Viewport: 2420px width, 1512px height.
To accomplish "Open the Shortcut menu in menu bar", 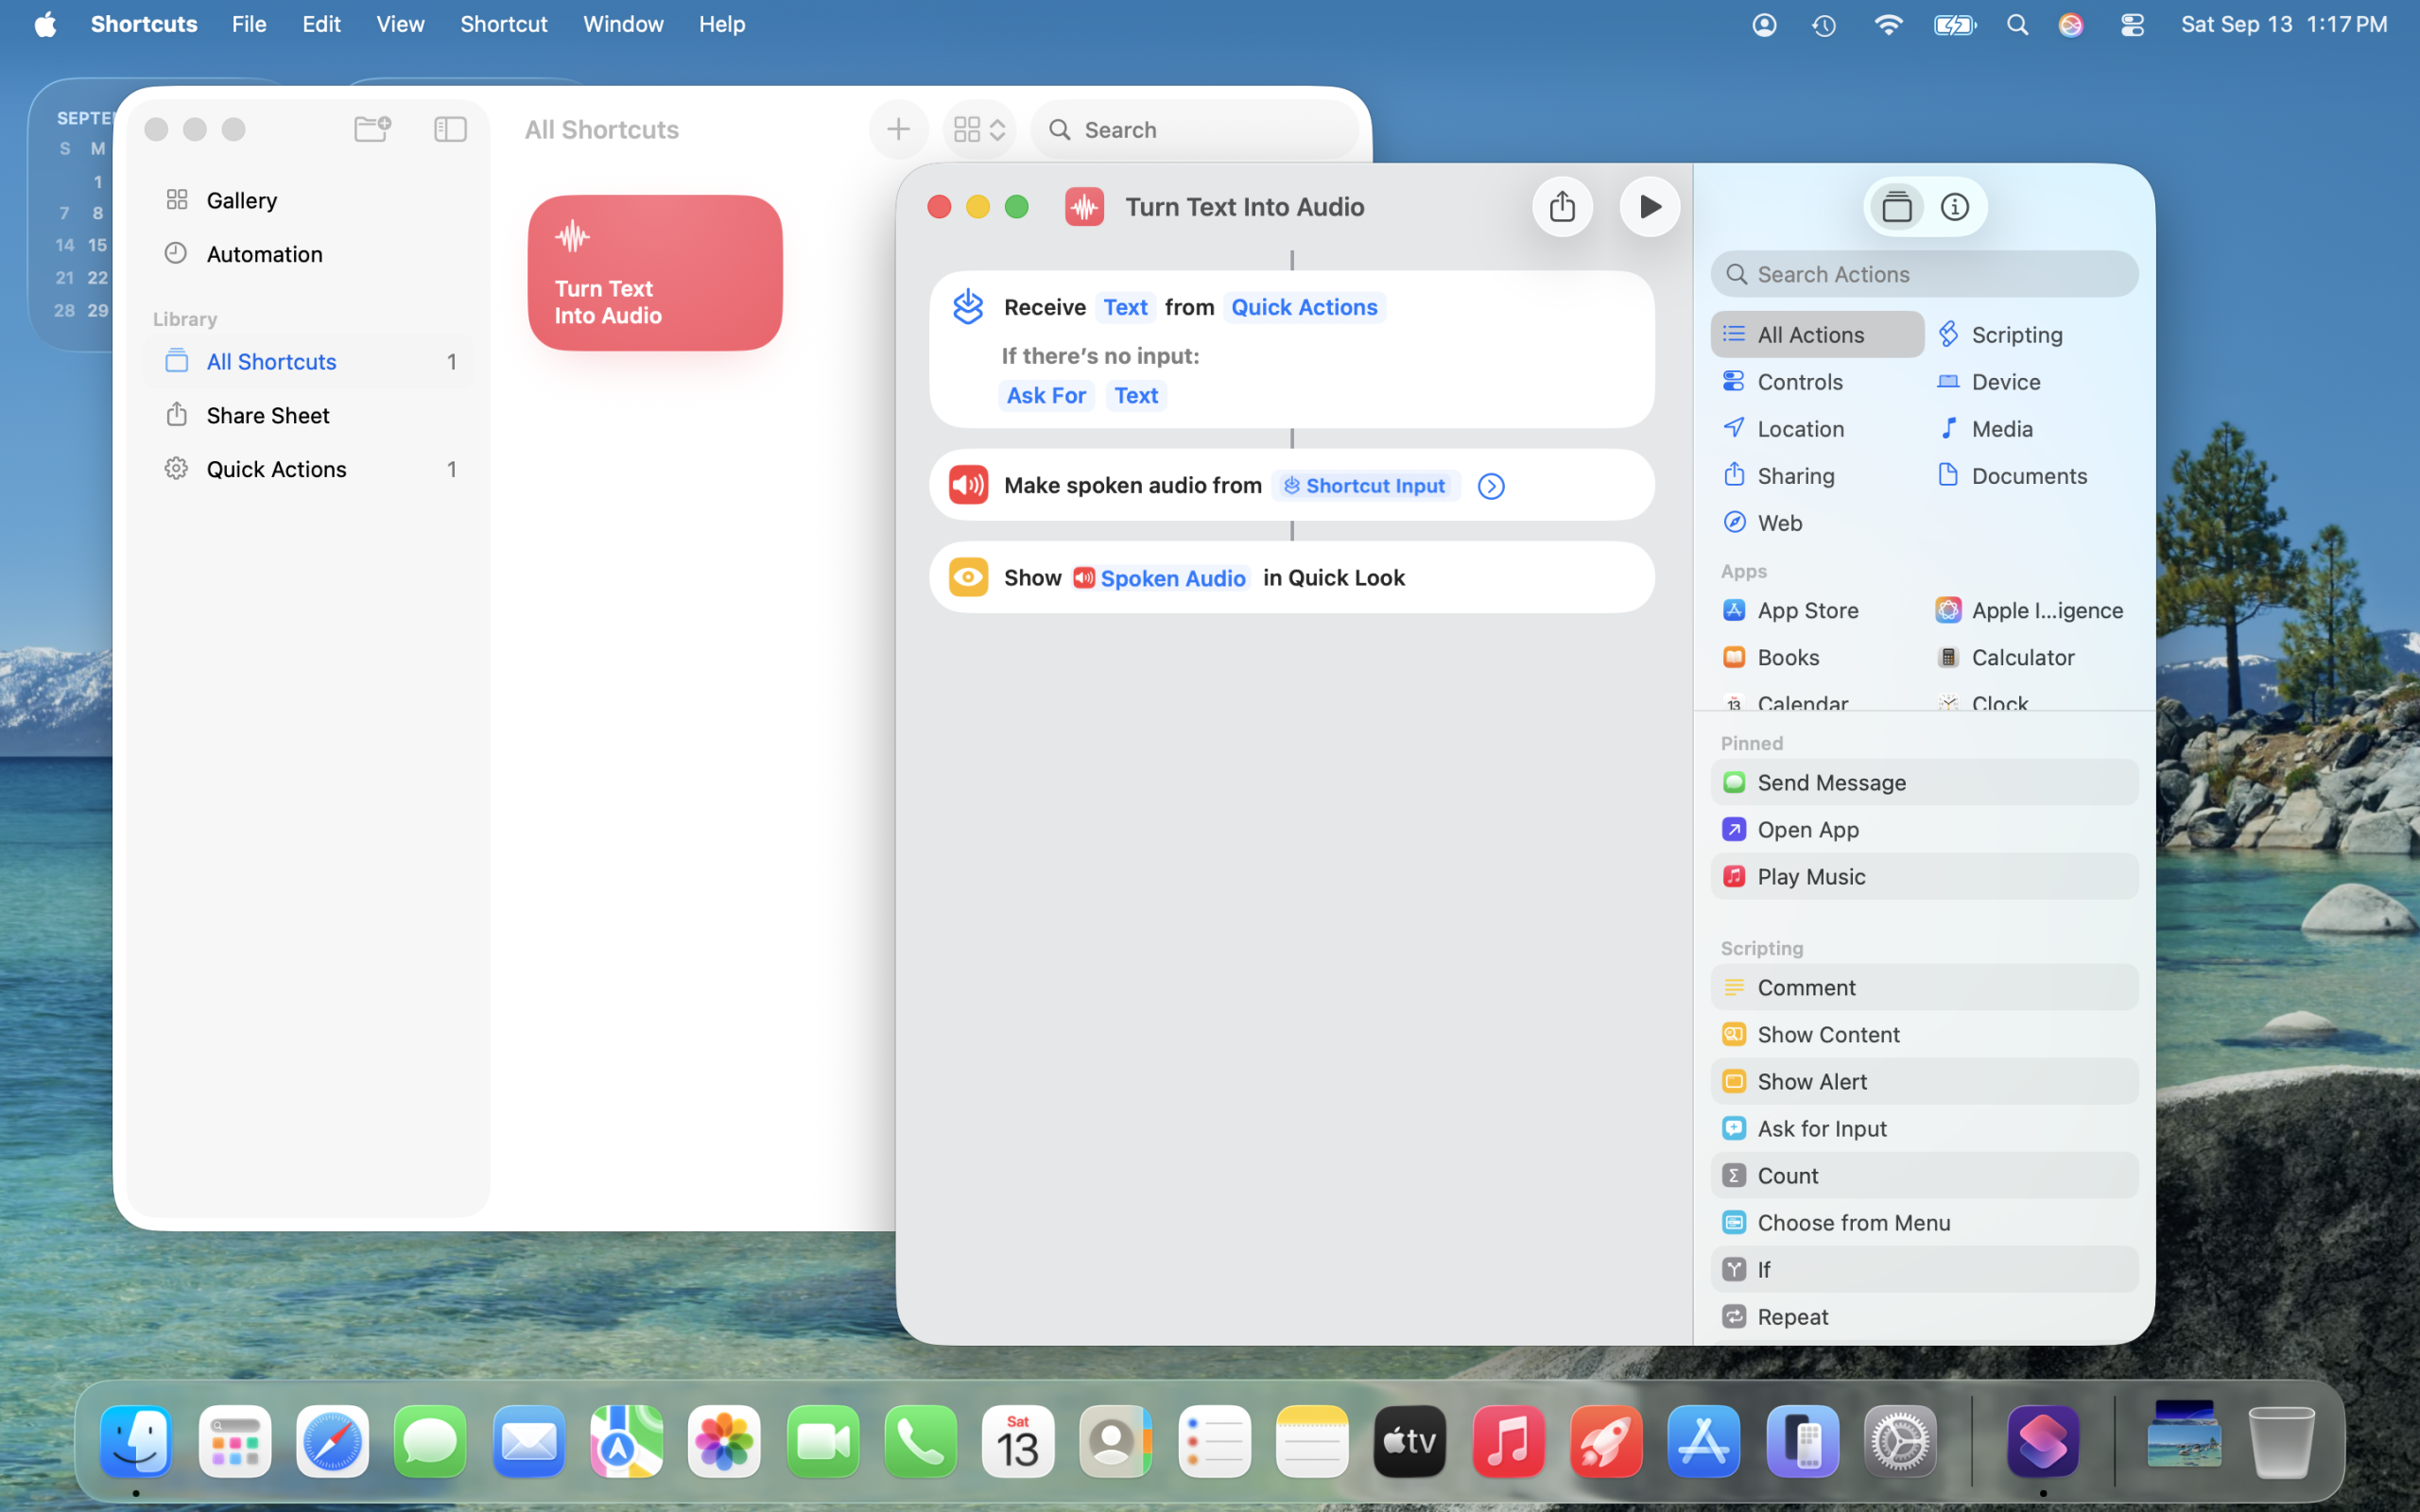I will [x=503, y=24].
